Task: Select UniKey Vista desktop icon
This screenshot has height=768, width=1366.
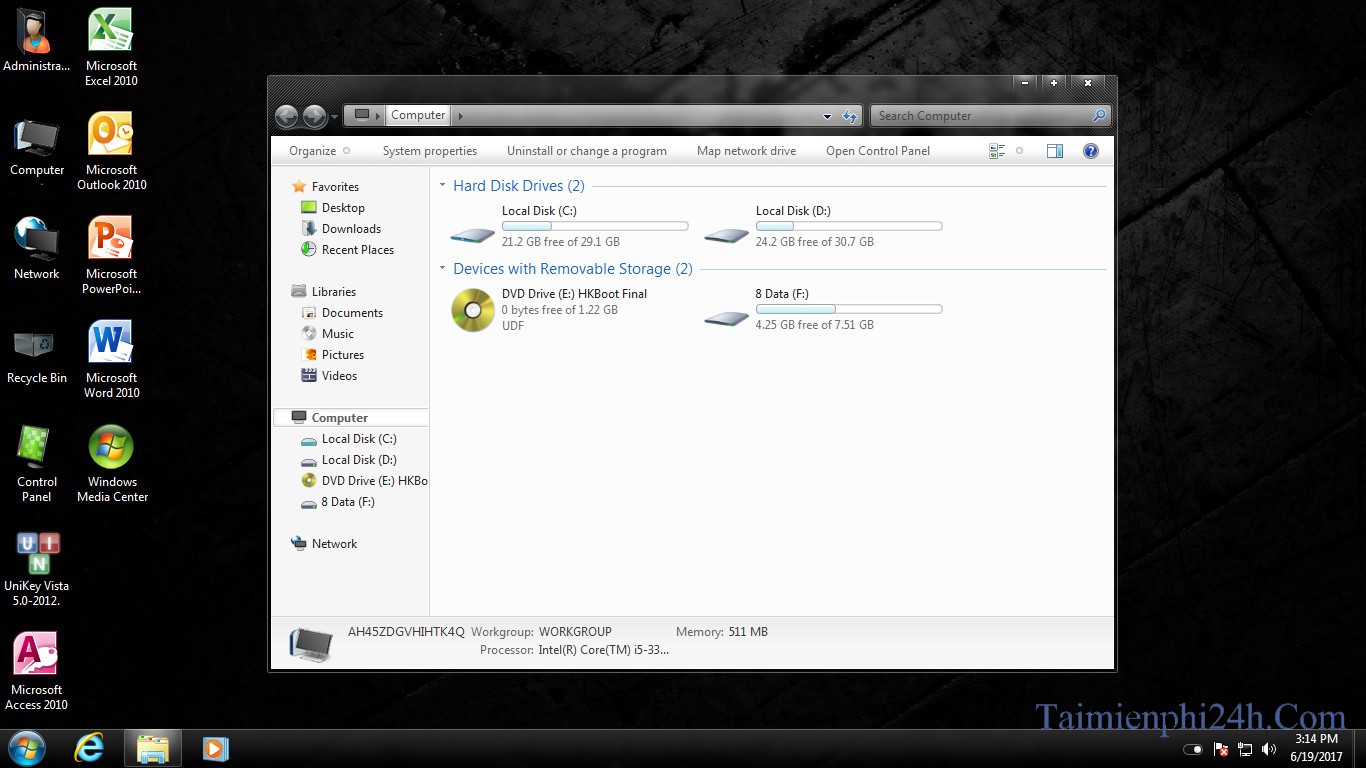Action: pos(37,567)
